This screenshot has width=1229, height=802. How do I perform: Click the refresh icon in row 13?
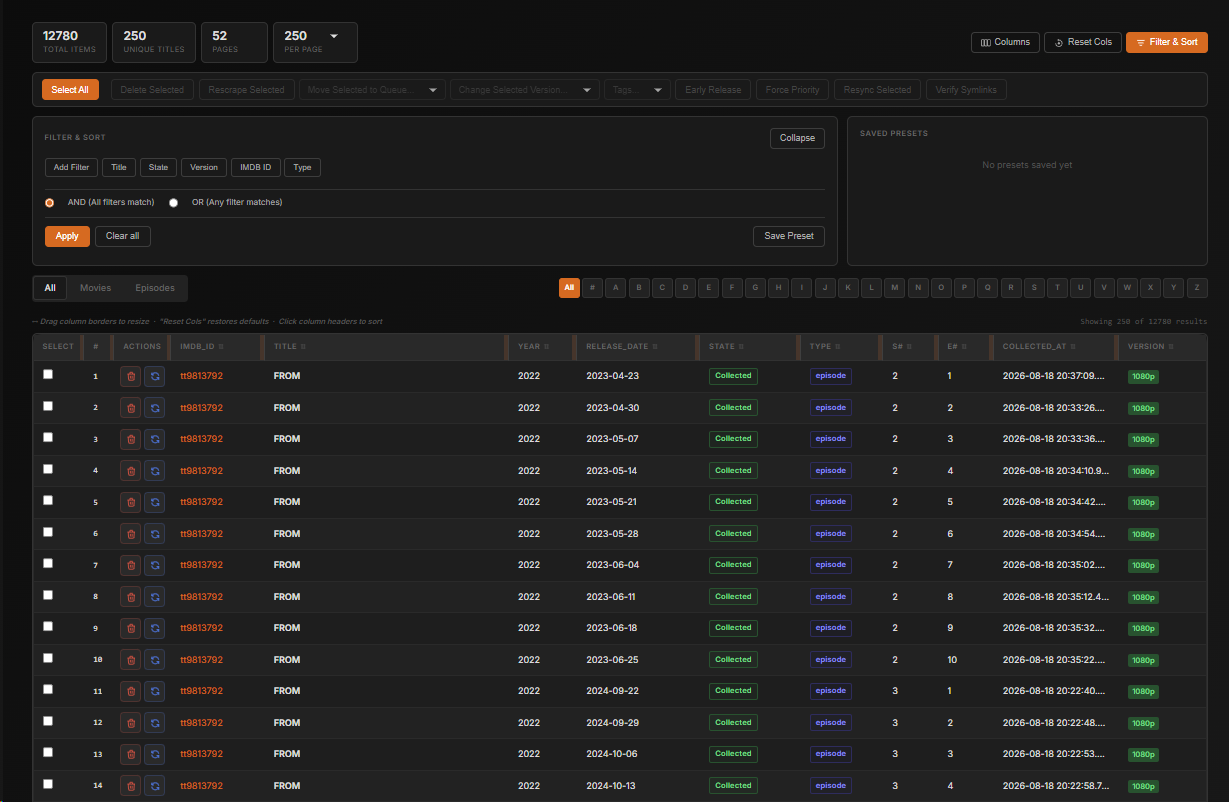[155, 754]
